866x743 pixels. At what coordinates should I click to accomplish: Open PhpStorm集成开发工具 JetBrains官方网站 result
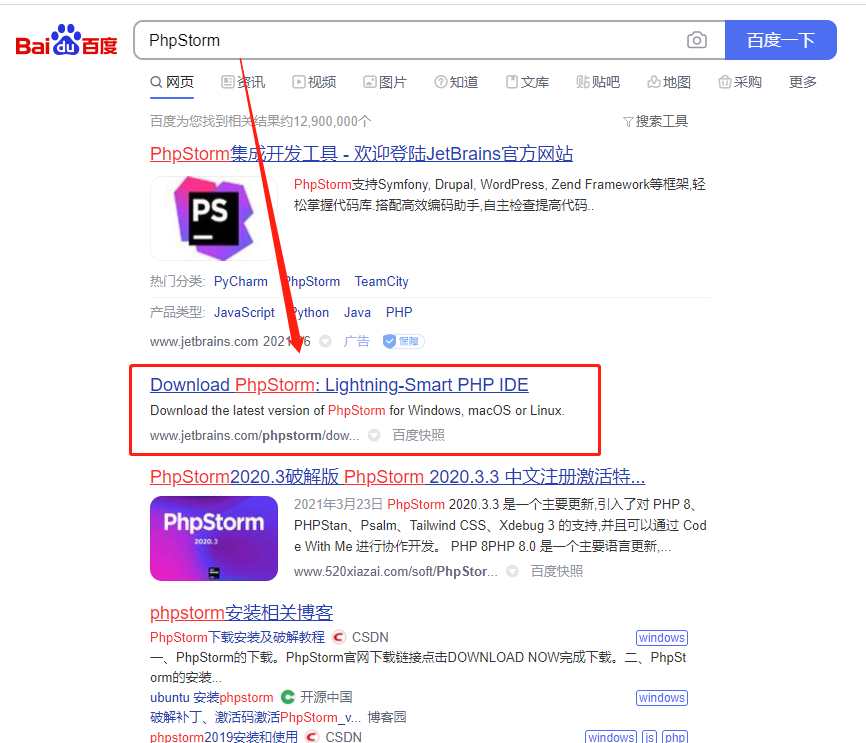(x=361, y=154)
